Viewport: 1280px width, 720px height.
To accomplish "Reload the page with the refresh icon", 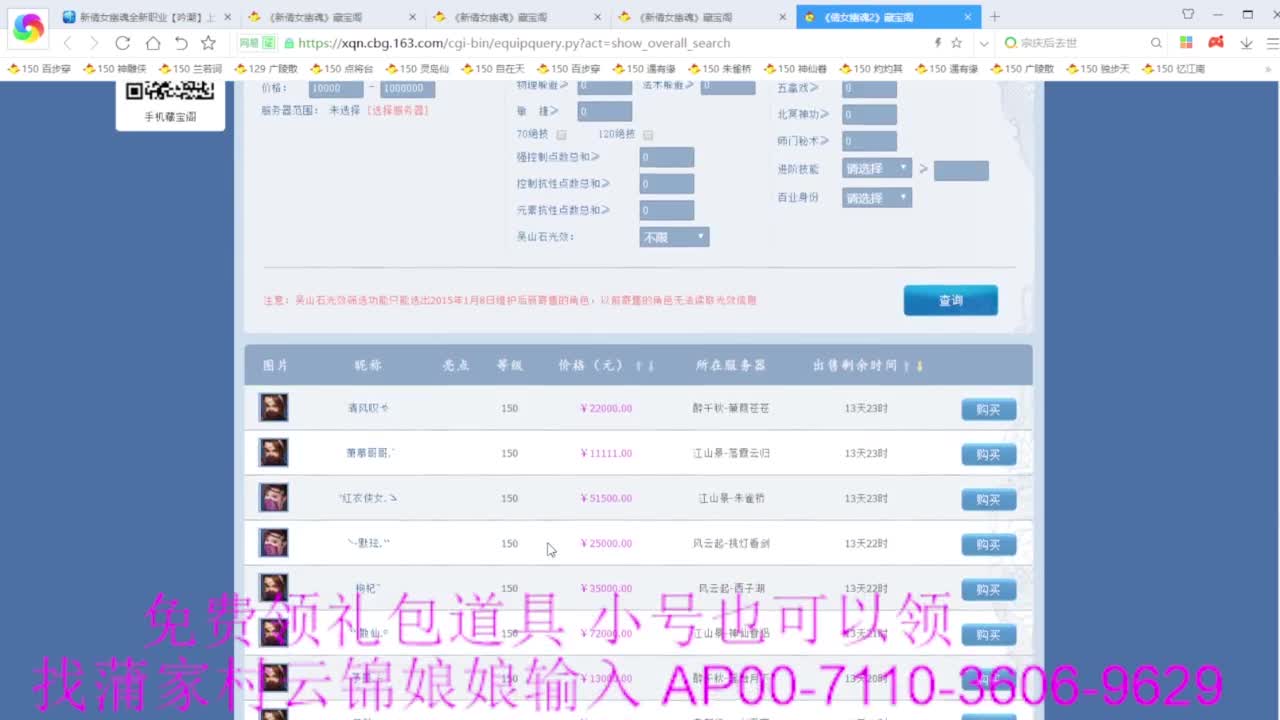I will point(123,43).
